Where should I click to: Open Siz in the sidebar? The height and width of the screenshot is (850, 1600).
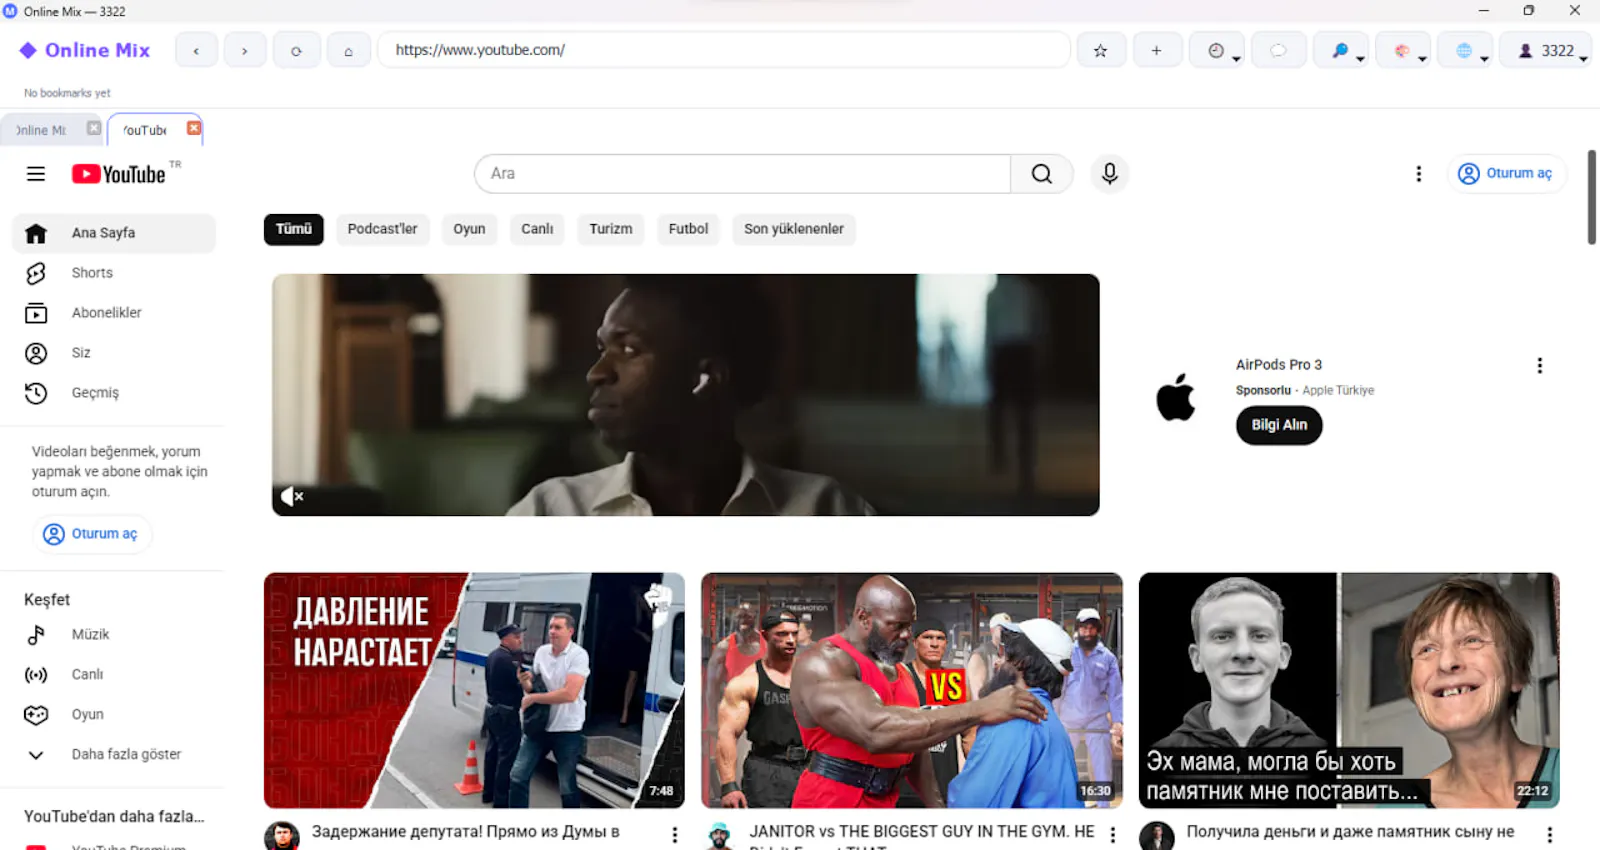(114, 353)
